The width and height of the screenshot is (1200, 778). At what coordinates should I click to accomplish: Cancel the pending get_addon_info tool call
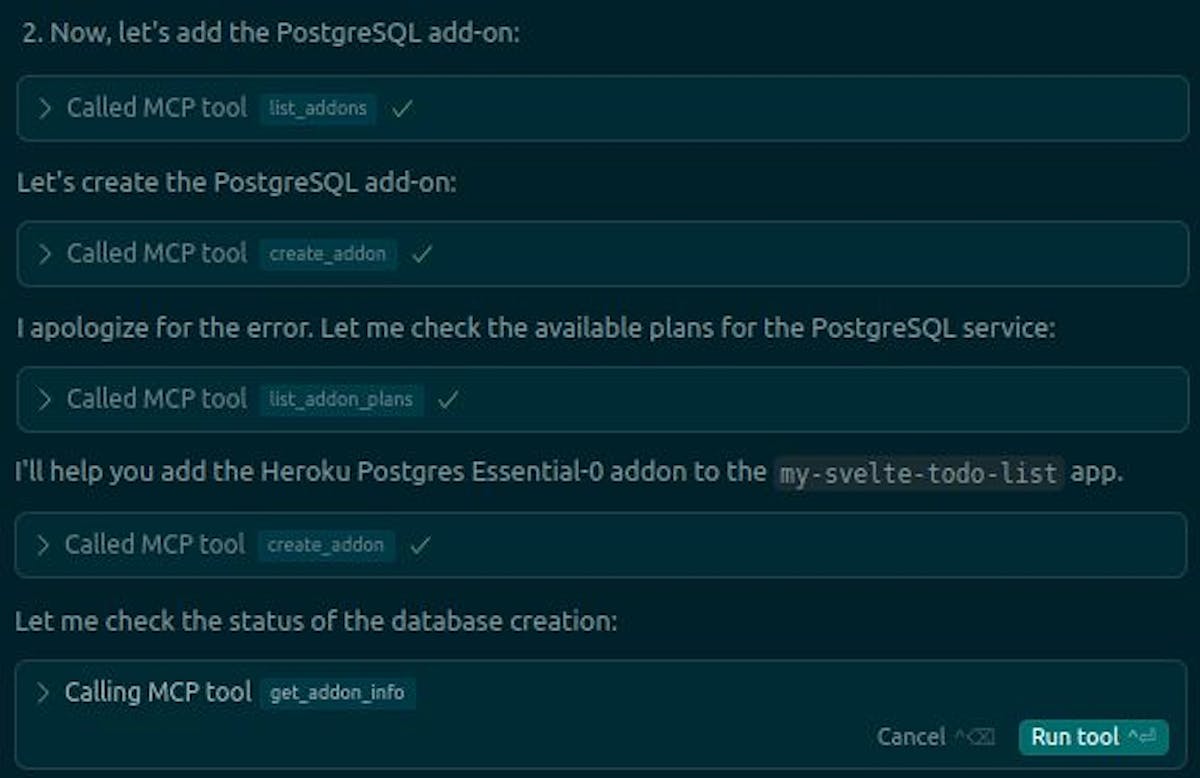pyautogui.click(x=910, y=737)
